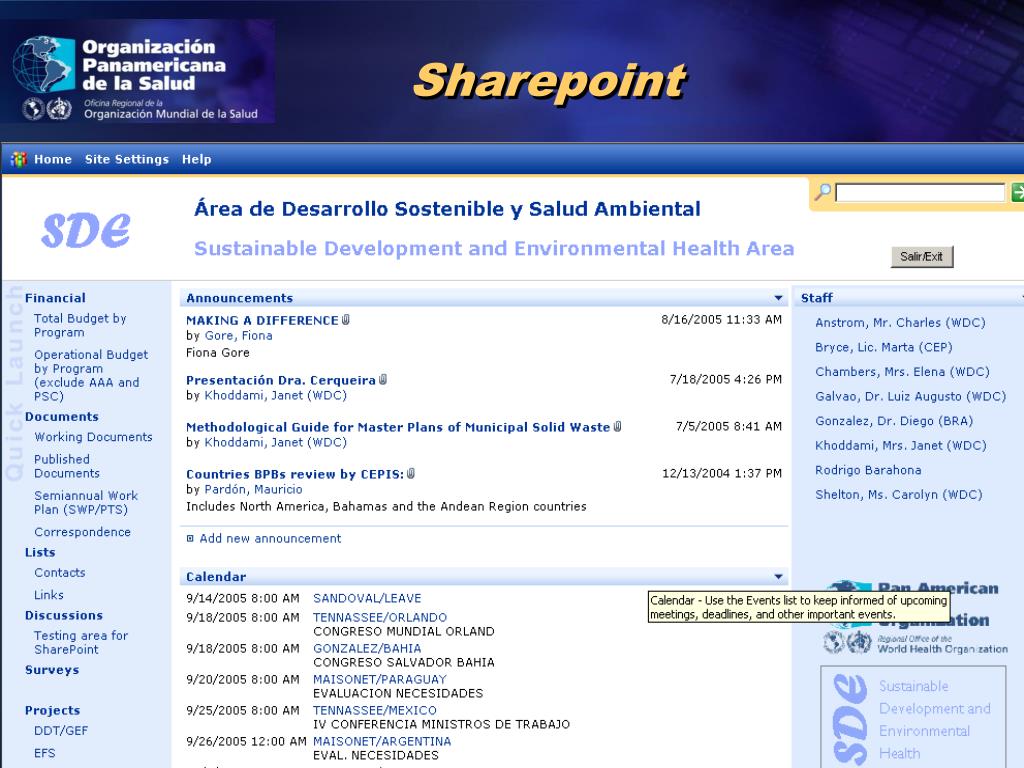Open the Lists heading in Quick Launch
Viewport: 1024px width, 768px height.
[40, 552]
